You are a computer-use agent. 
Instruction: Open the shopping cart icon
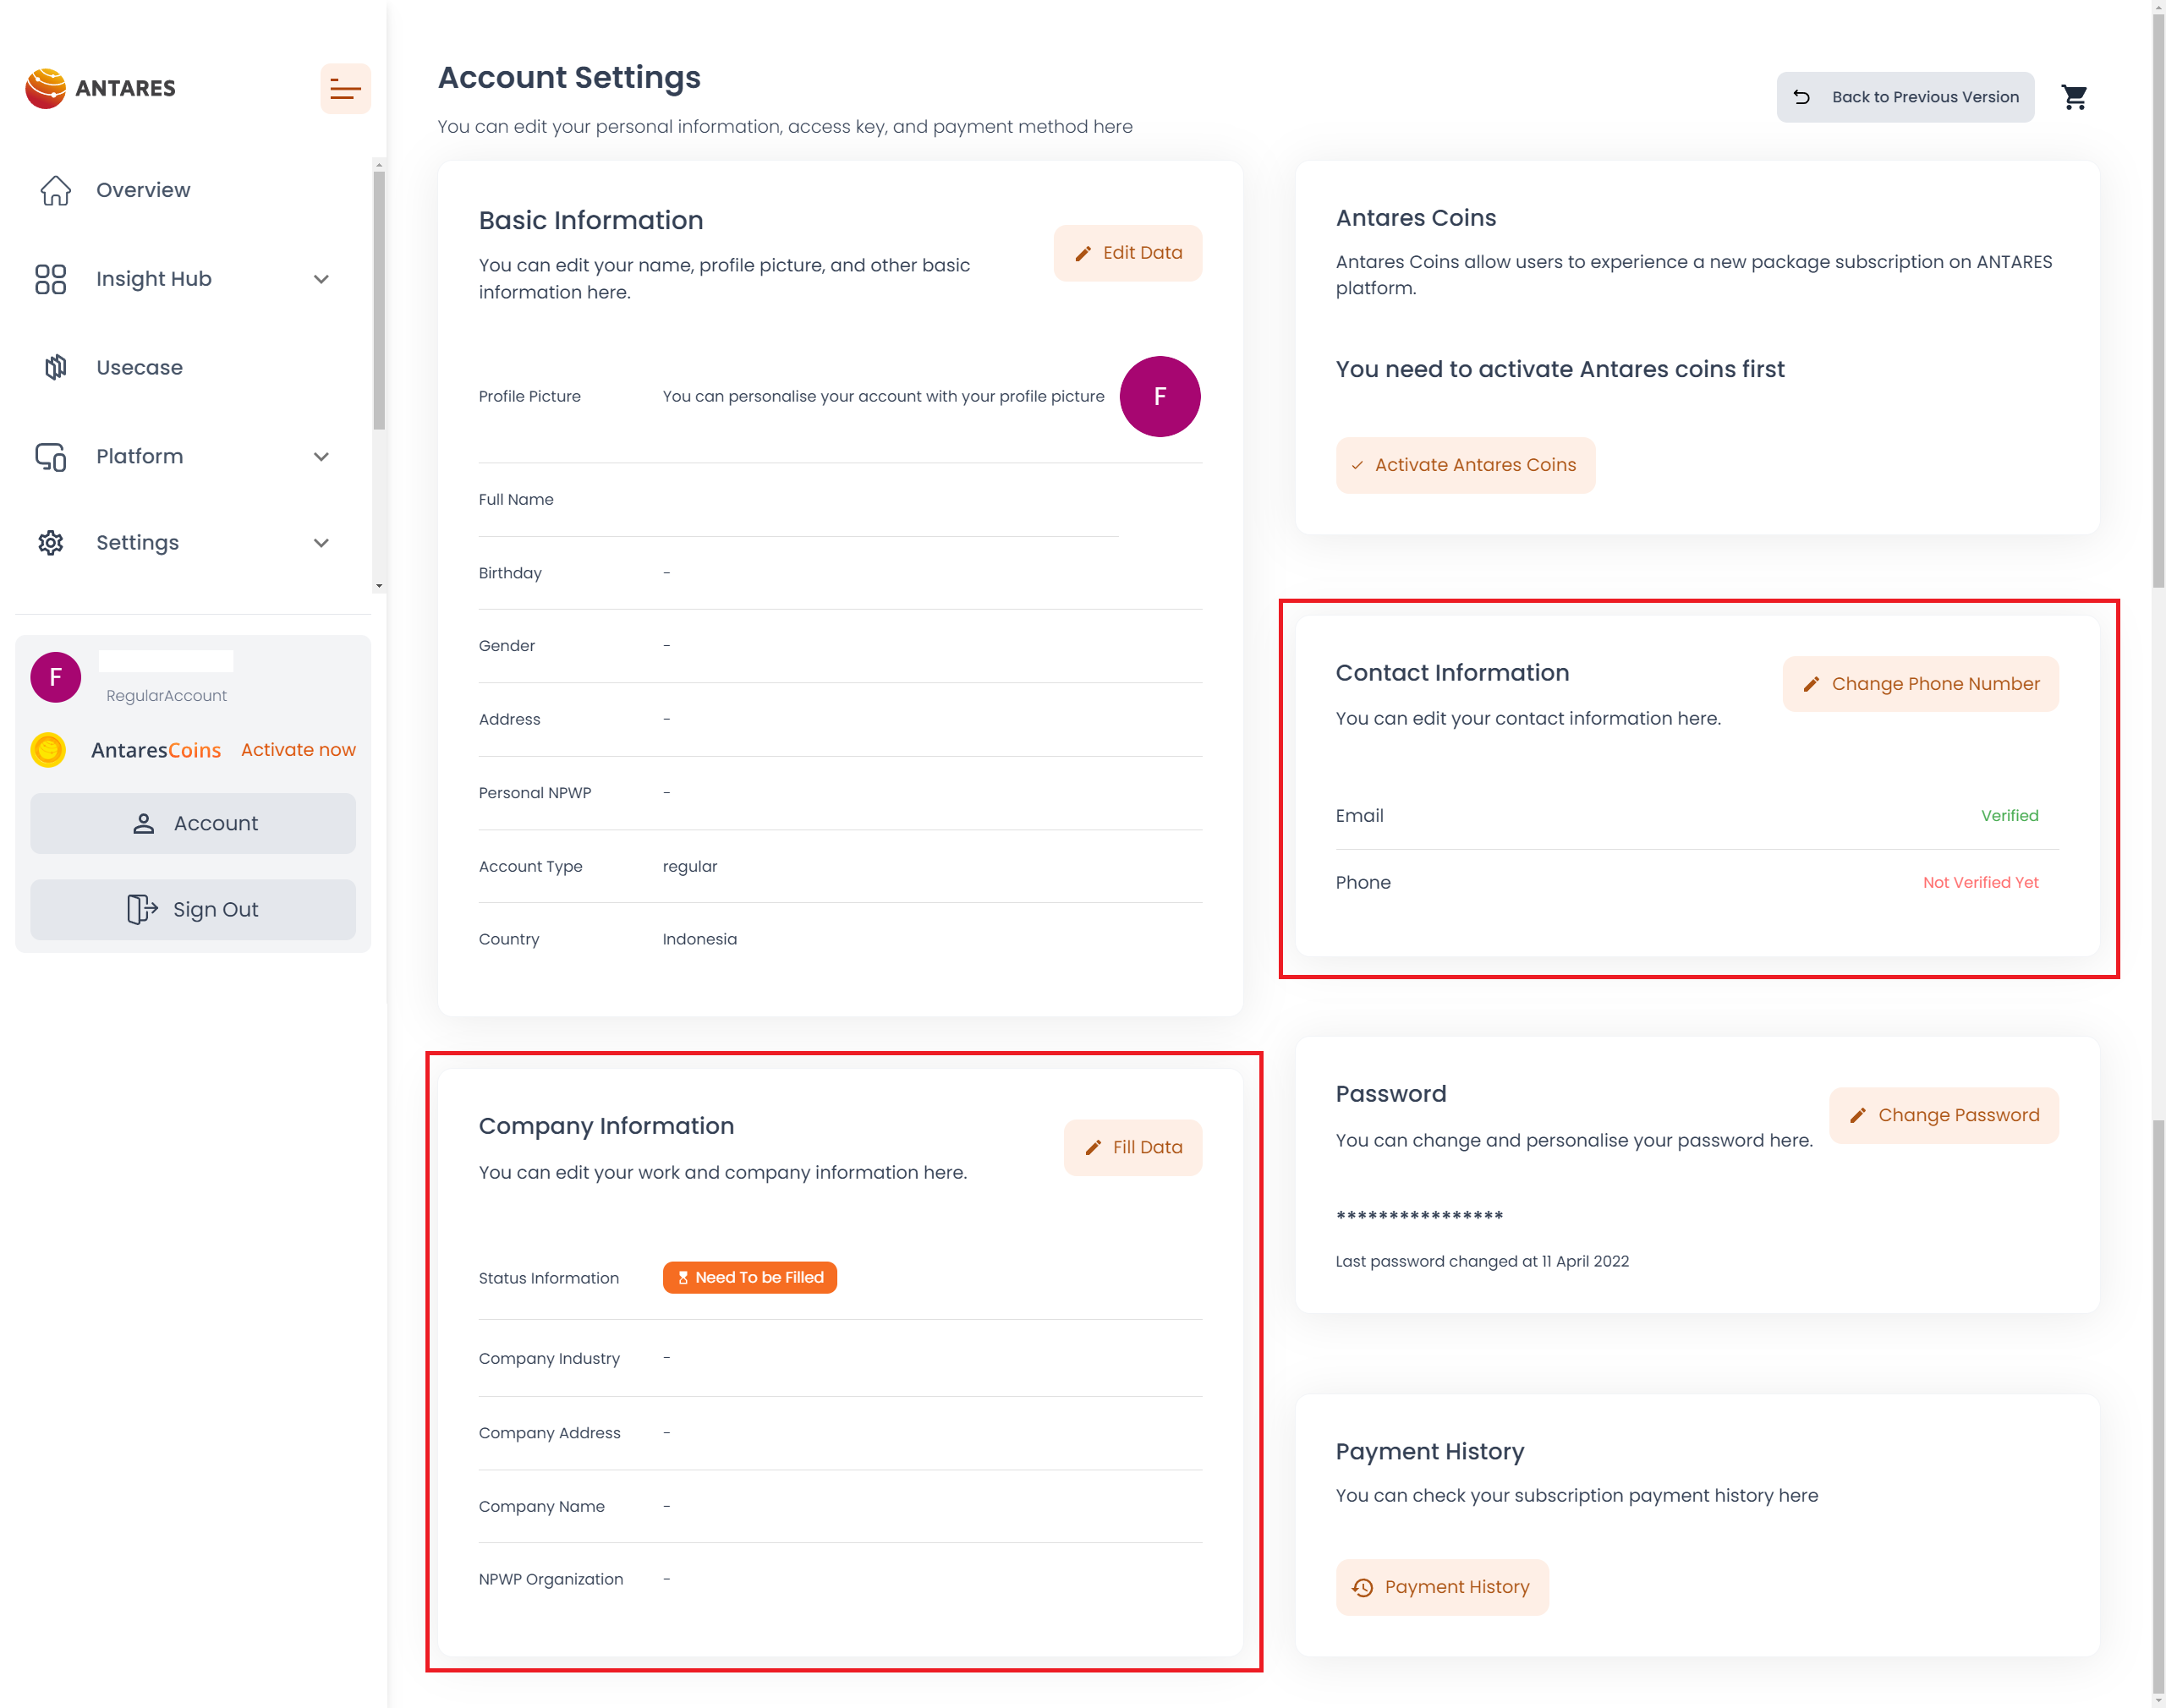[2074, 97]
